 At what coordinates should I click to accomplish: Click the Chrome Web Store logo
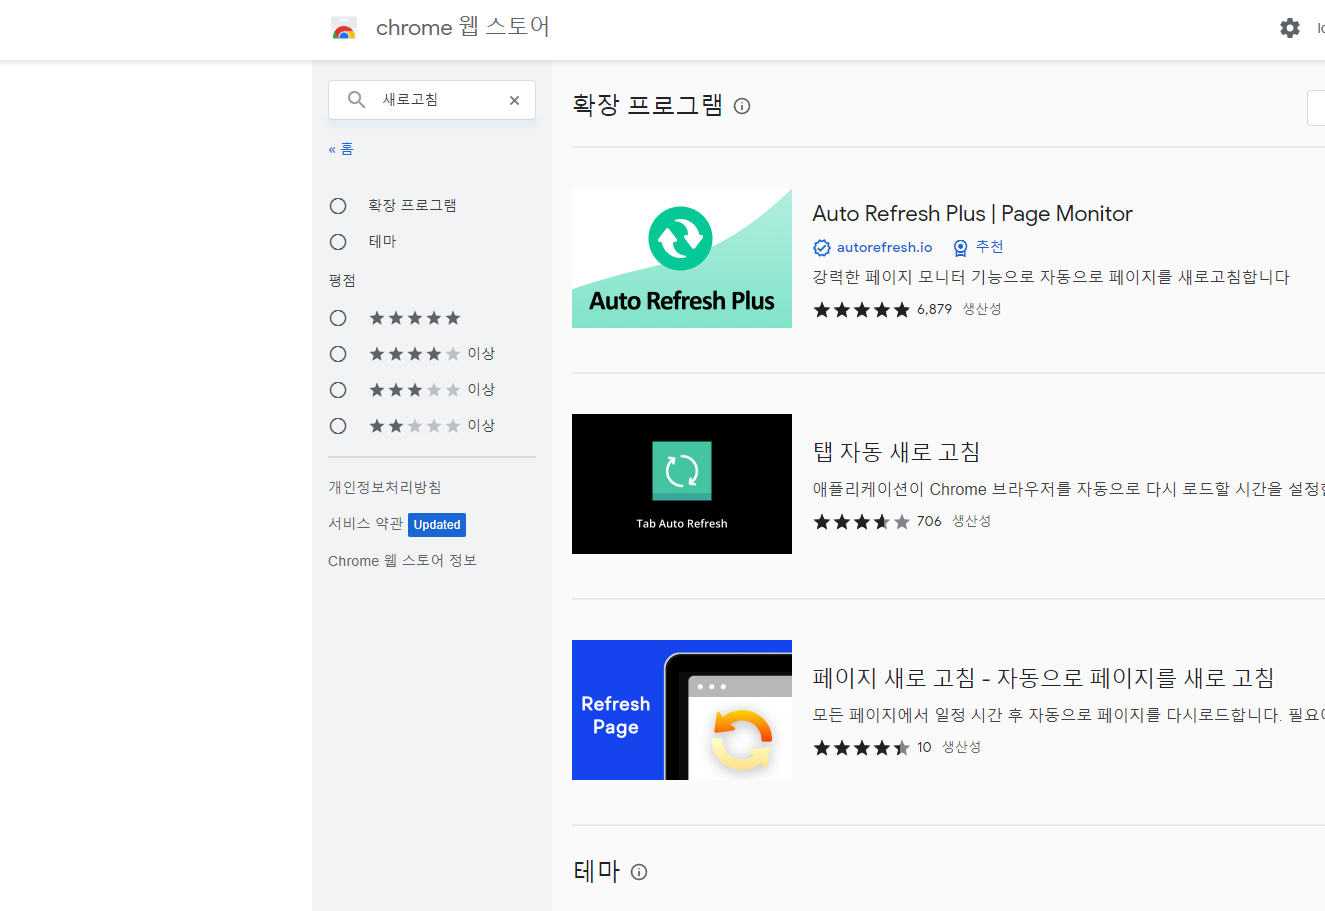(x=344, y=28)
